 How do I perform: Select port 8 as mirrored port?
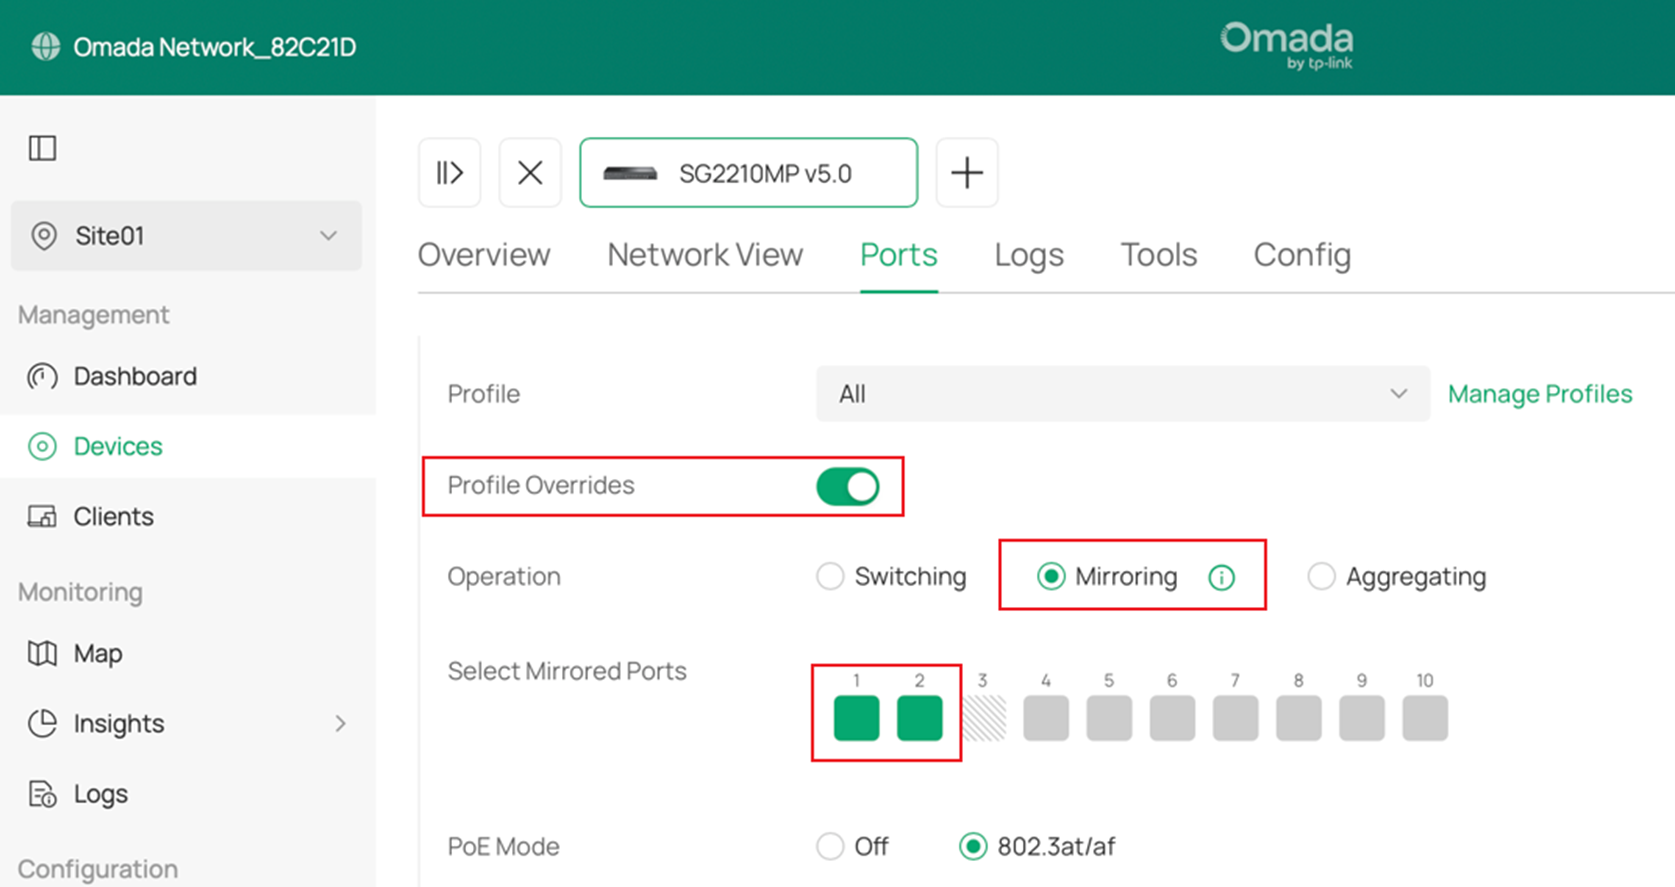[1298, 718]
